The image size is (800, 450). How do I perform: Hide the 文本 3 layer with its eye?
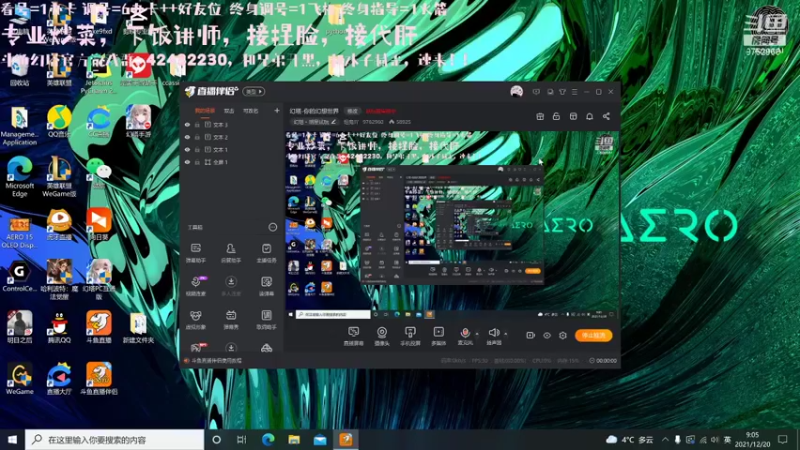coord(187,124)
